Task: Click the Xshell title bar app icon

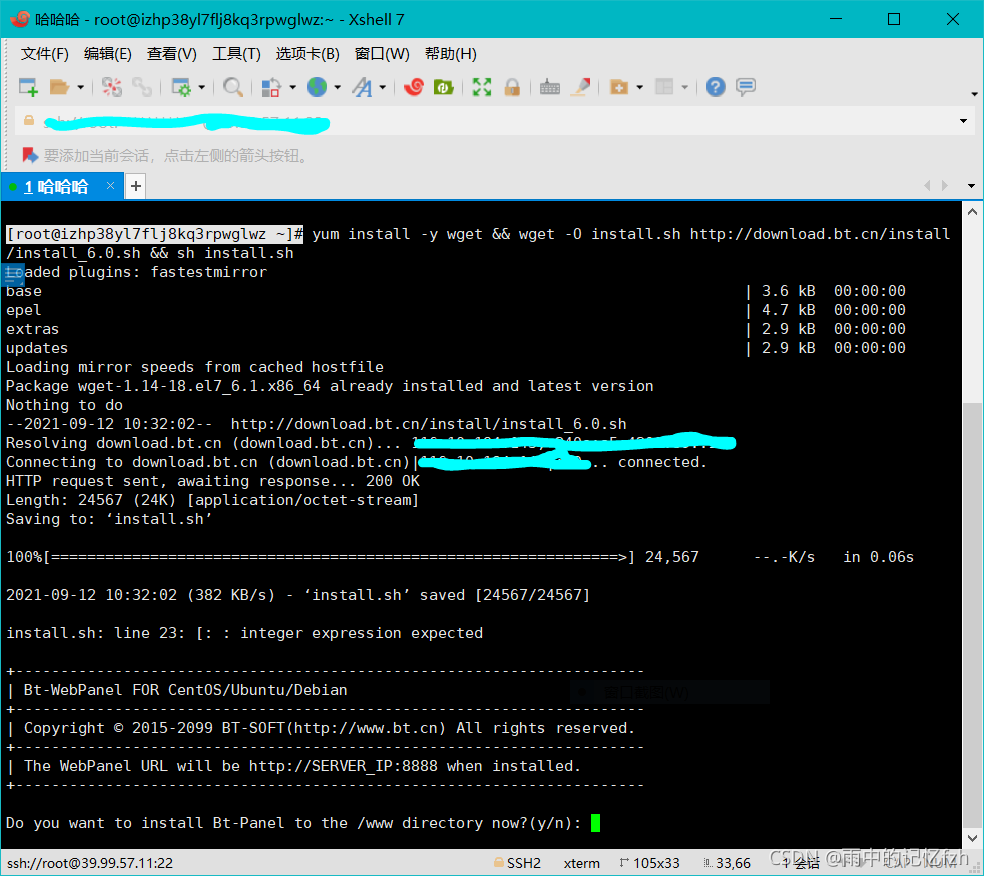Action: pos(19,19)
